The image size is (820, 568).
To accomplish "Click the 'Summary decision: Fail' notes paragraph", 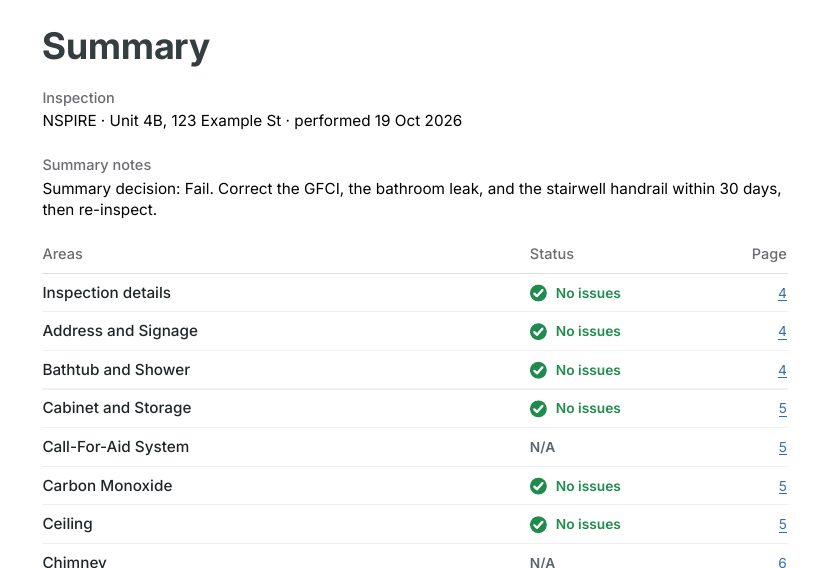I will click(412, 199).
